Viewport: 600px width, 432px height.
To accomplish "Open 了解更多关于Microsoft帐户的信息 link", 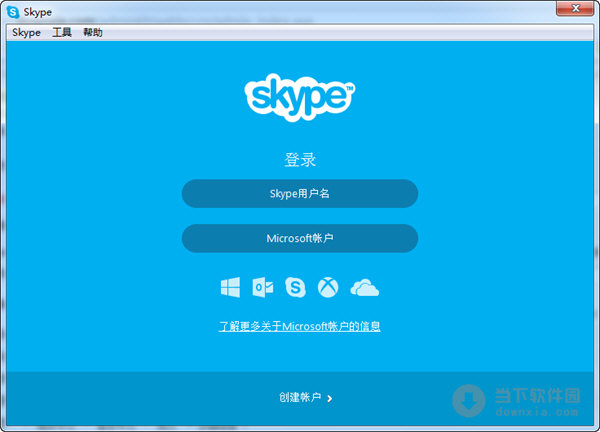I will 300,326.
